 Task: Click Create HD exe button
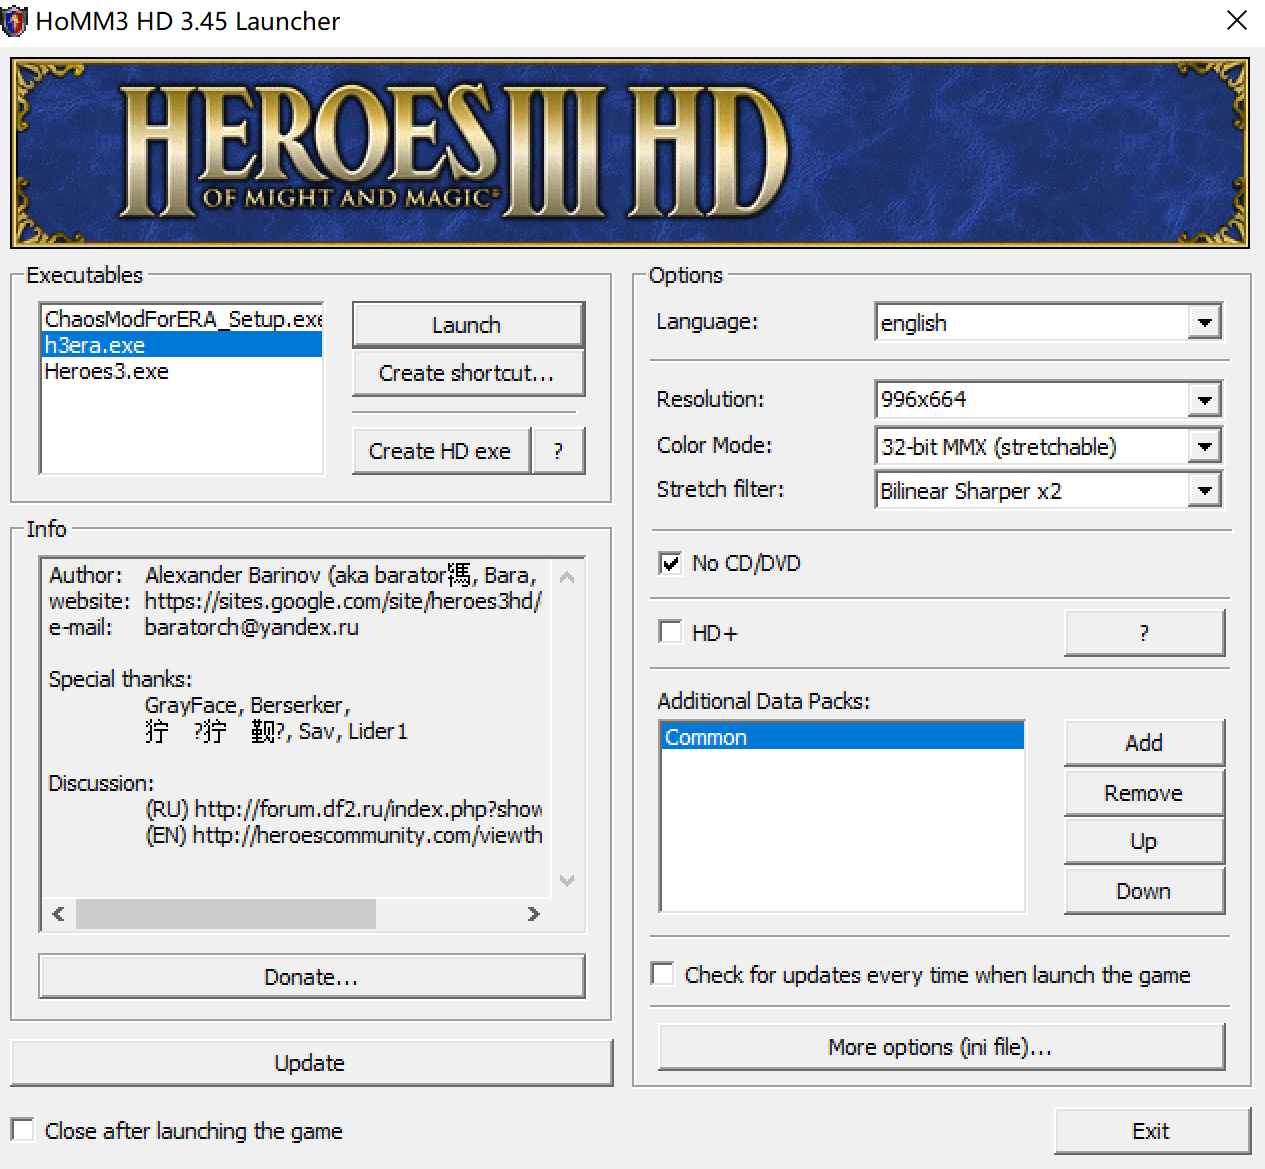[441, 451]
